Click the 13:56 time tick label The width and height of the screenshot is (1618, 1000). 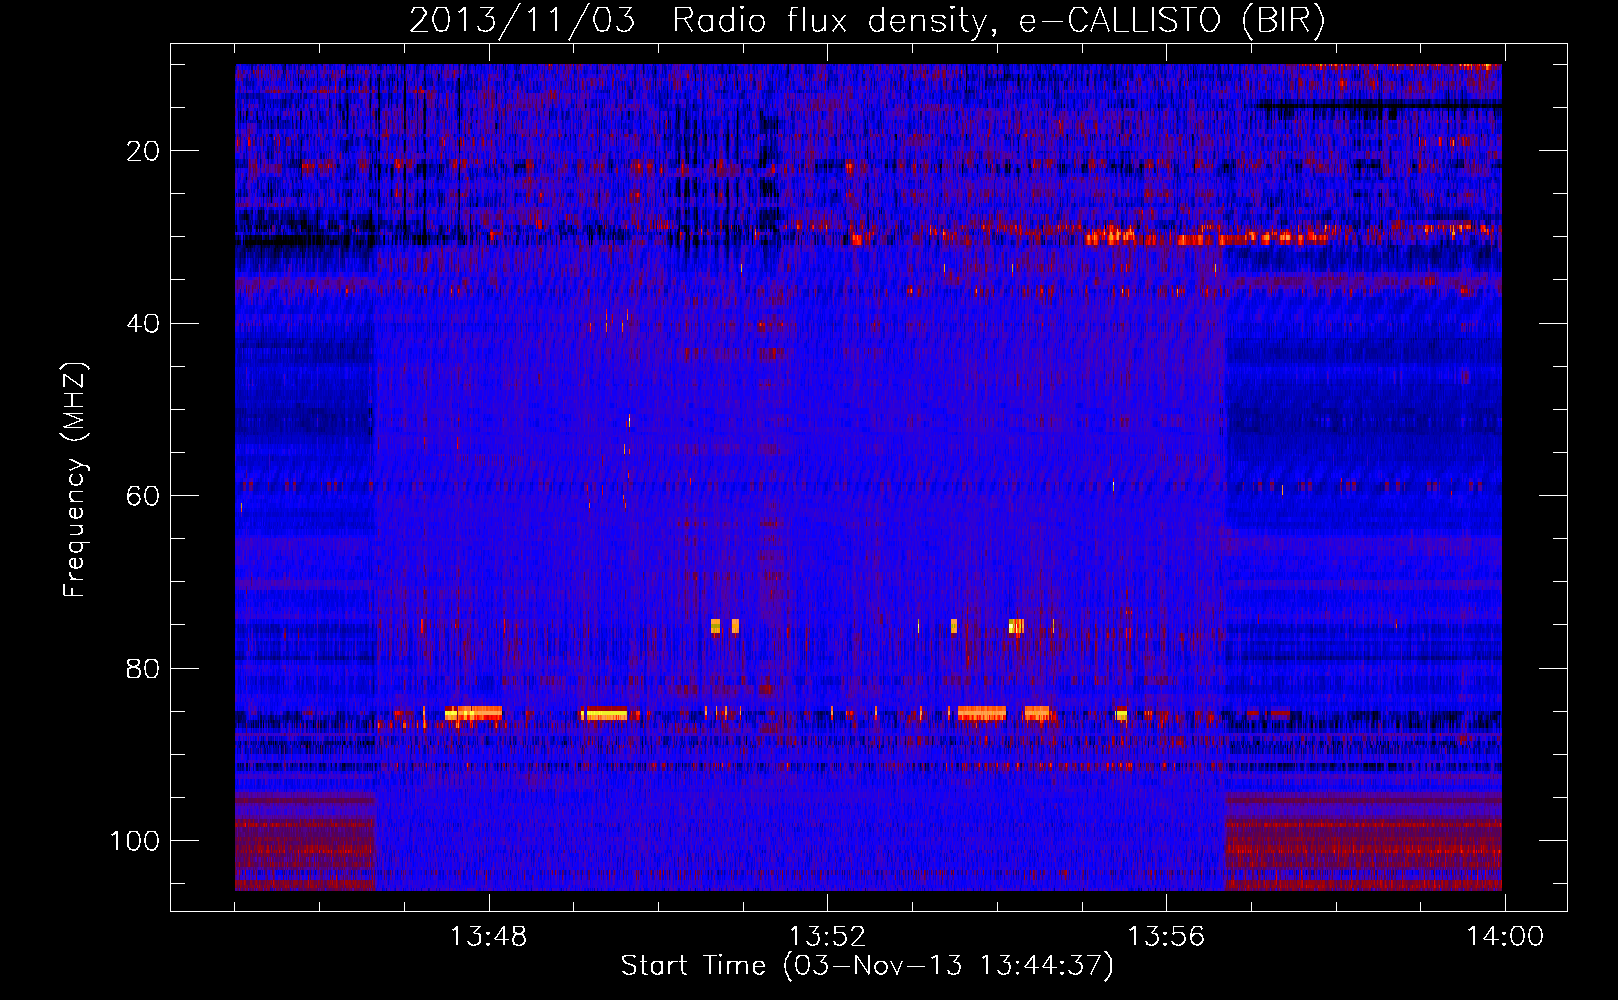point(1166,937)
